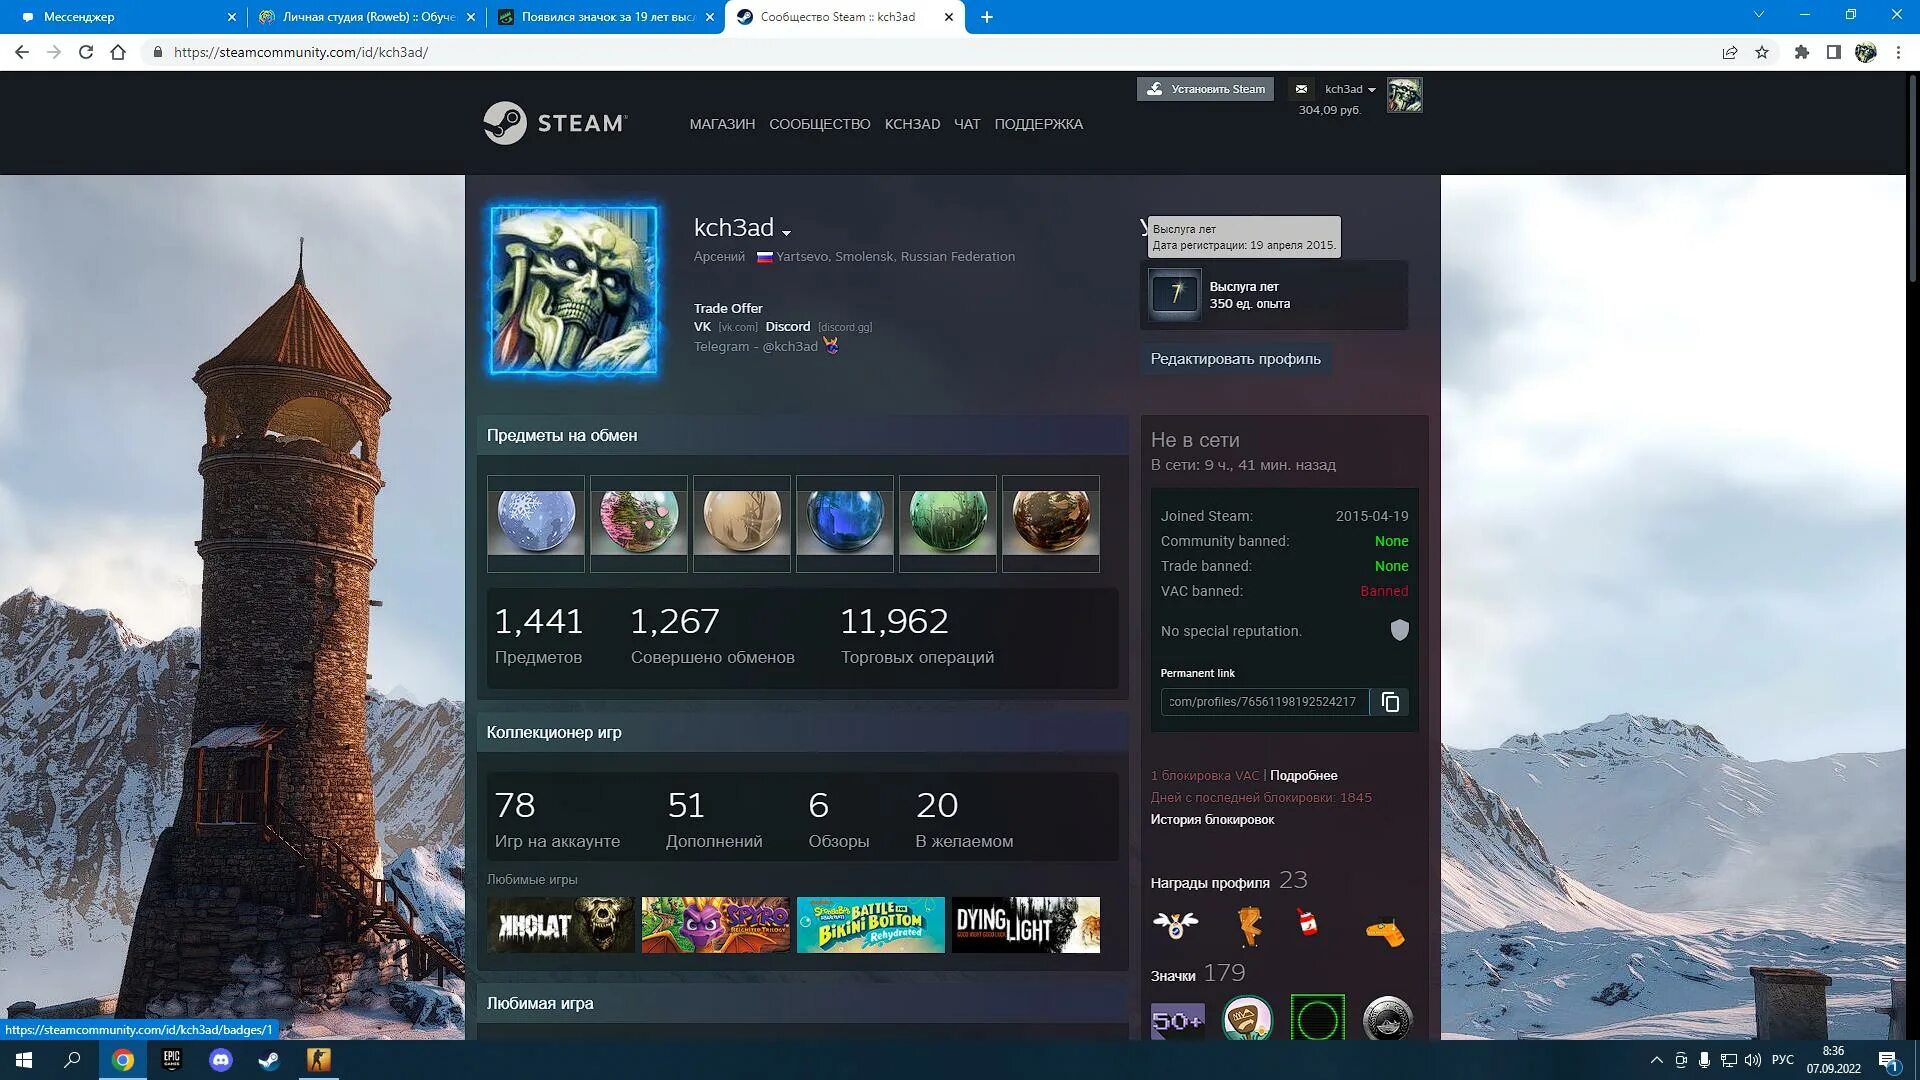Open the Kholat favorite game banner

click(561, 925)
